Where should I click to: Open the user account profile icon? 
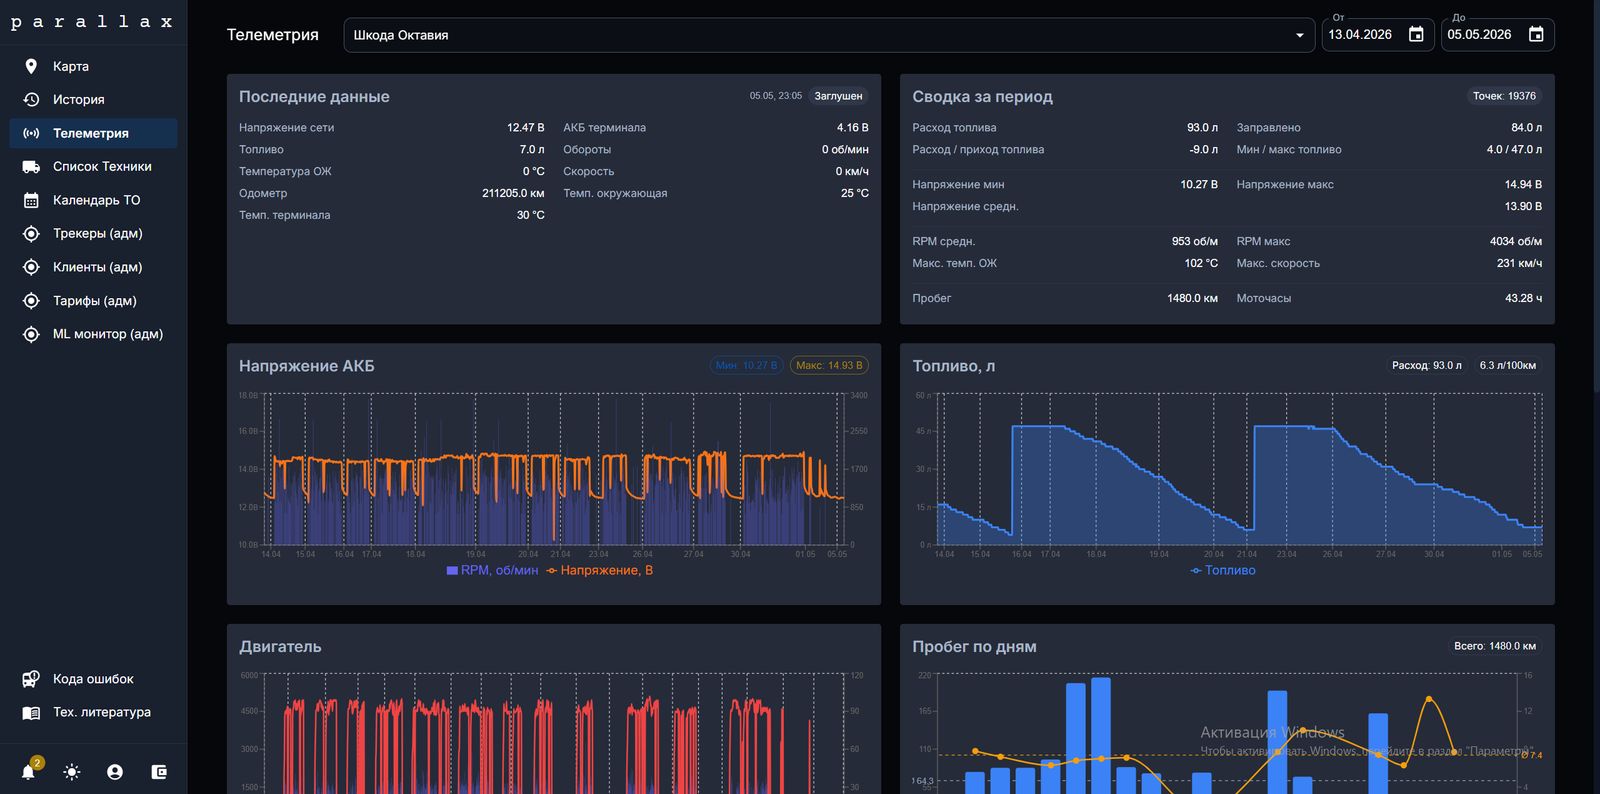click(x=115, y=772)
